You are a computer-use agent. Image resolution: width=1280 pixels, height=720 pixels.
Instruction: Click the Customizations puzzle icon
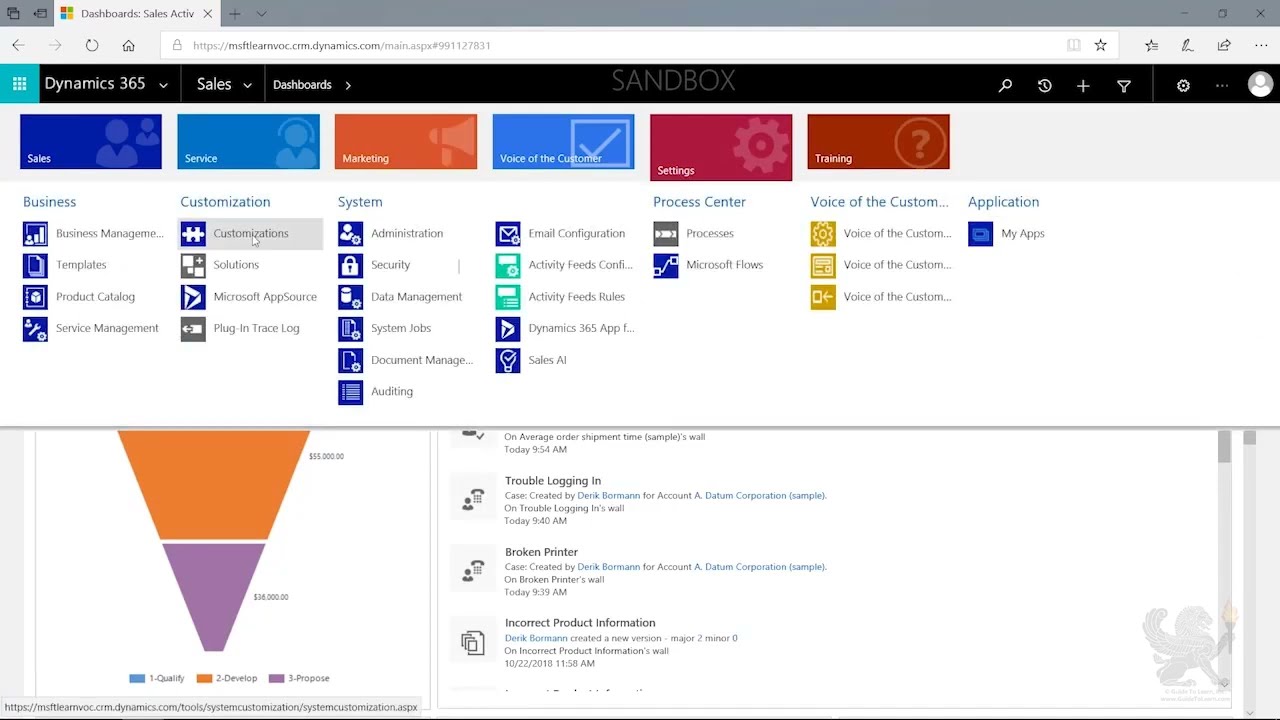[x=193, y=234]
